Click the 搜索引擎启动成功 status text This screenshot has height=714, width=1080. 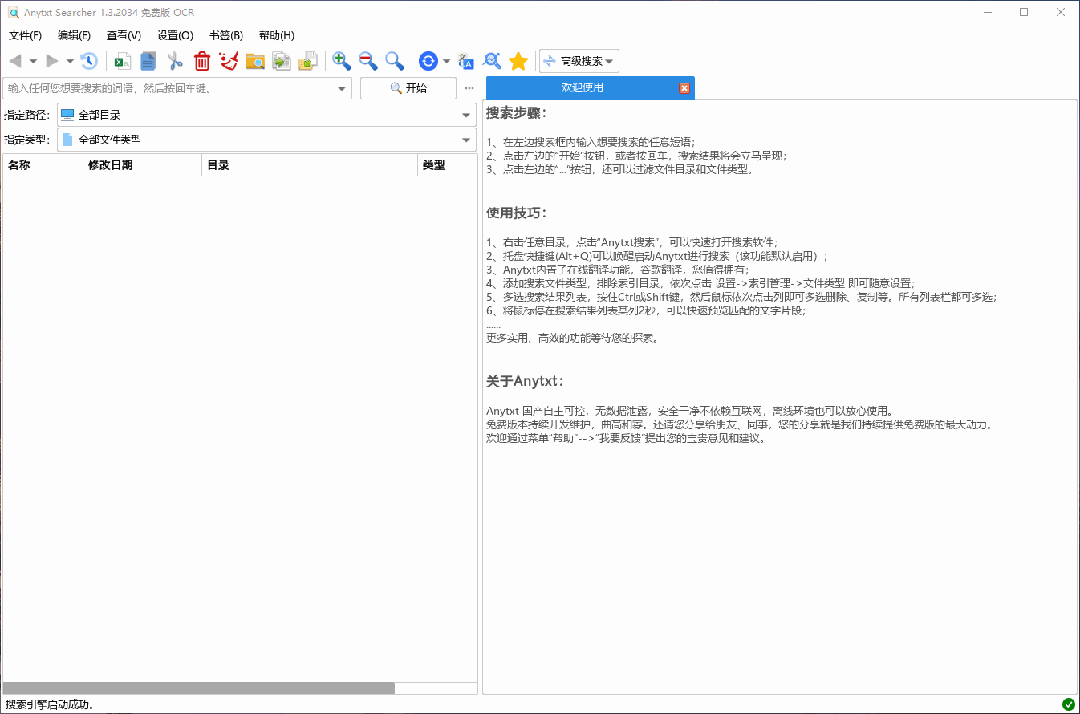click(x=49, y=704)
